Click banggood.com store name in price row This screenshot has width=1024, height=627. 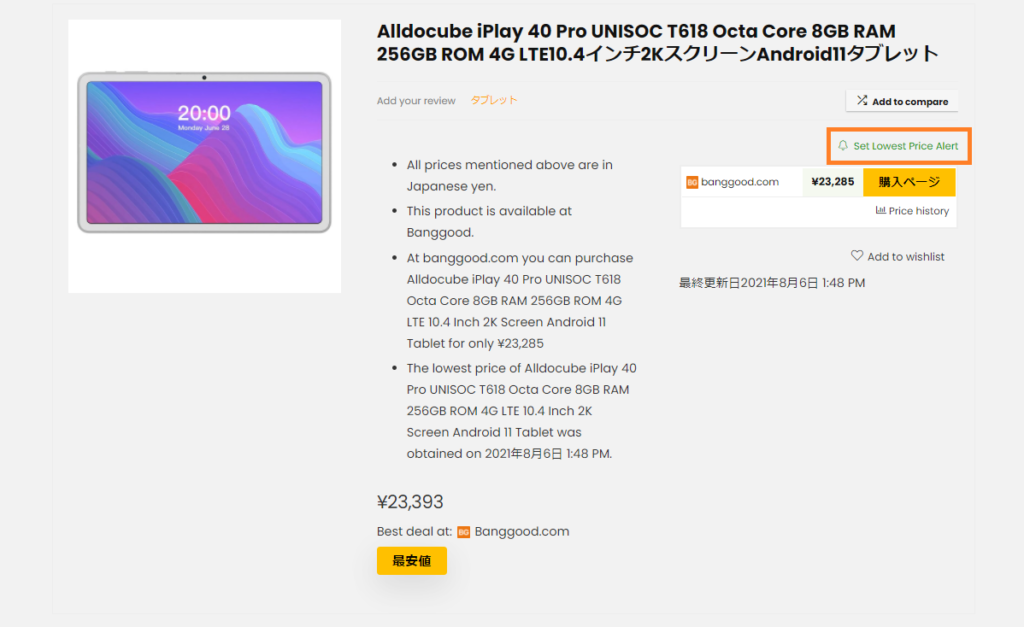click(740, 182)
